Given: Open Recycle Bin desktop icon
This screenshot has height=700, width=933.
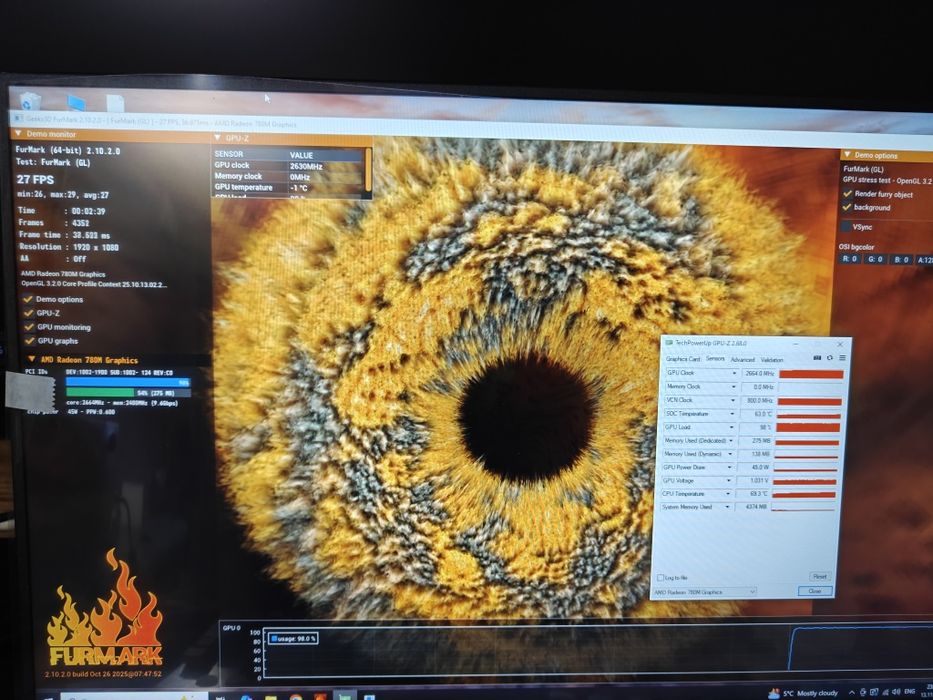Looking at the screenshot, I should [30, 101].
